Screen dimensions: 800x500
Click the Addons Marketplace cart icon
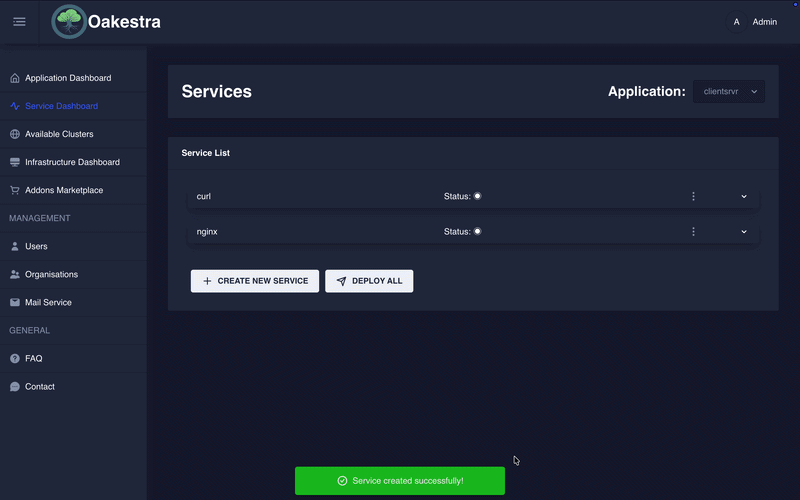point(14,190)
